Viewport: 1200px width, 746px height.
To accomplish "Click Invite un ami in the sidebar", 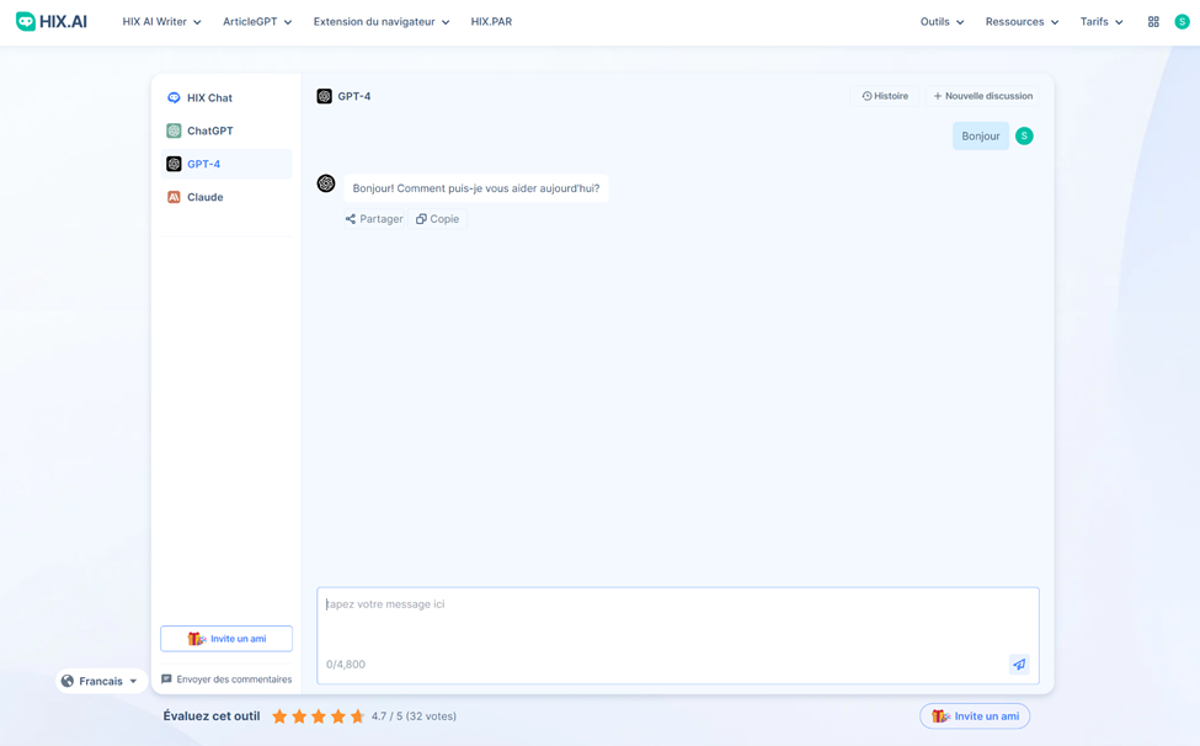I will tap(226, 638).
